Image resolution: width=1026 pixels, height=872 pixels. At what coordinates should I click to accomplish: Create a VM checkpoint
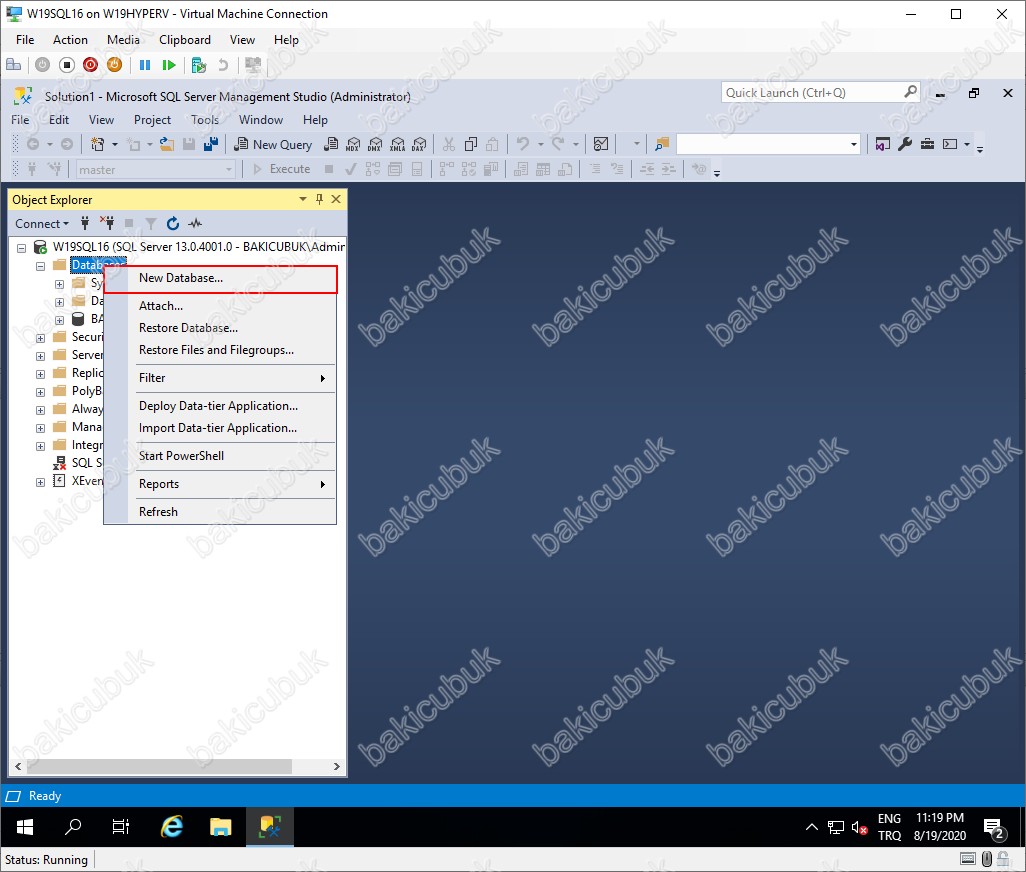[x=199, y=65]
